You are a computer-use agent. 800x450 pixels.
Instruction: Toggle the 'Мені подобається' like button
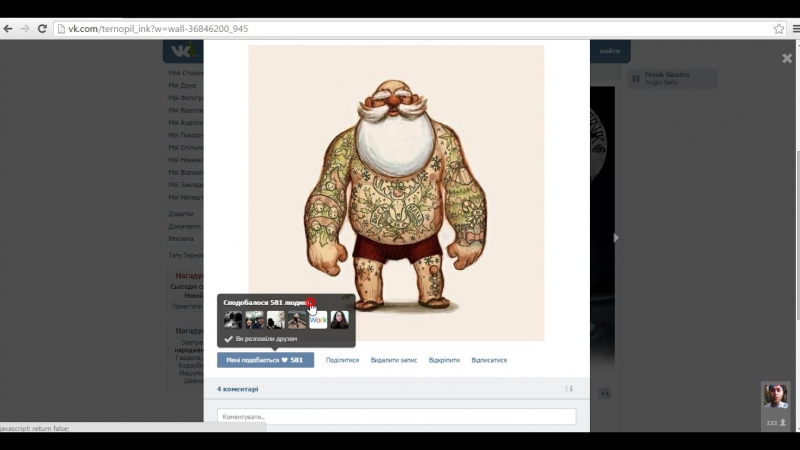coord(265,360)
